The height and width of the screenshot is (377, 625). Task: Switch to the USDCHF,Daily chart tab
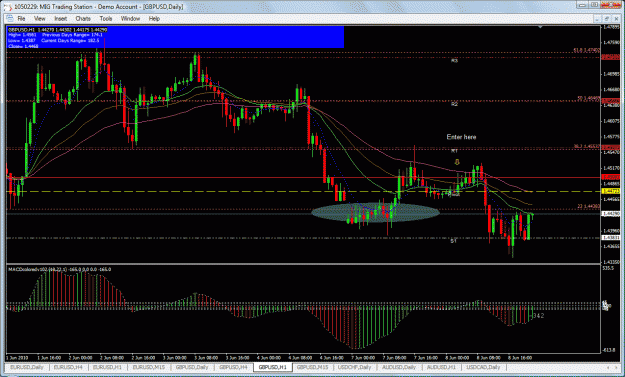[x=355, y=367]
